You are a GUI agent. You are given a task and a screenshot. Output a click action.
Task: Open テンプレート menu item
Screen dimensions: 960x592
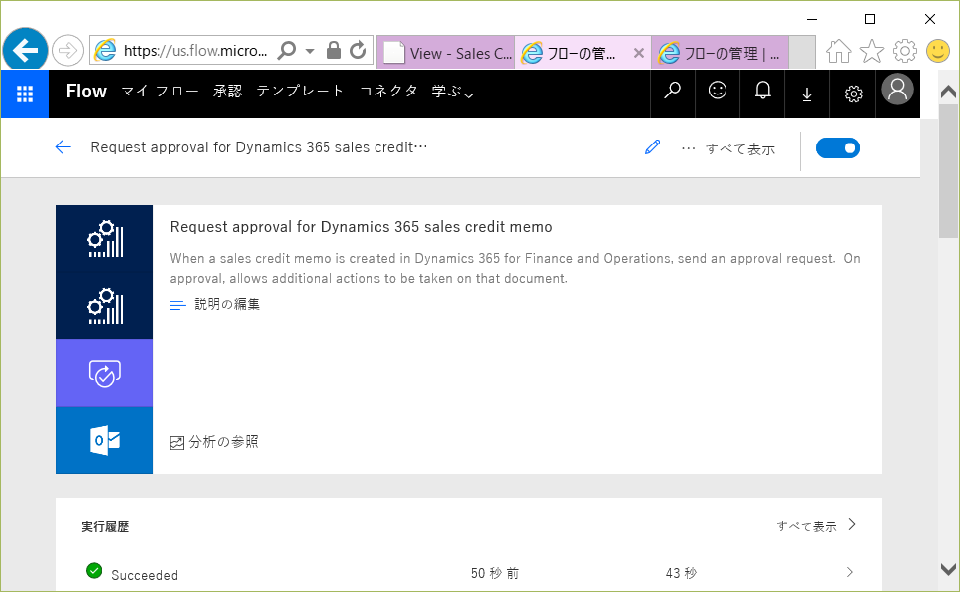pyautogui.click(x=300, y=91)
